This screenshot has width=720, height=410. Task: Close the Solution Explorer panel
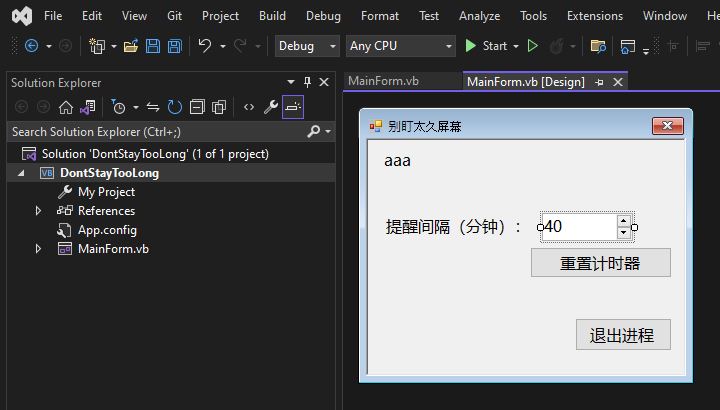click(x=324, y=83)
